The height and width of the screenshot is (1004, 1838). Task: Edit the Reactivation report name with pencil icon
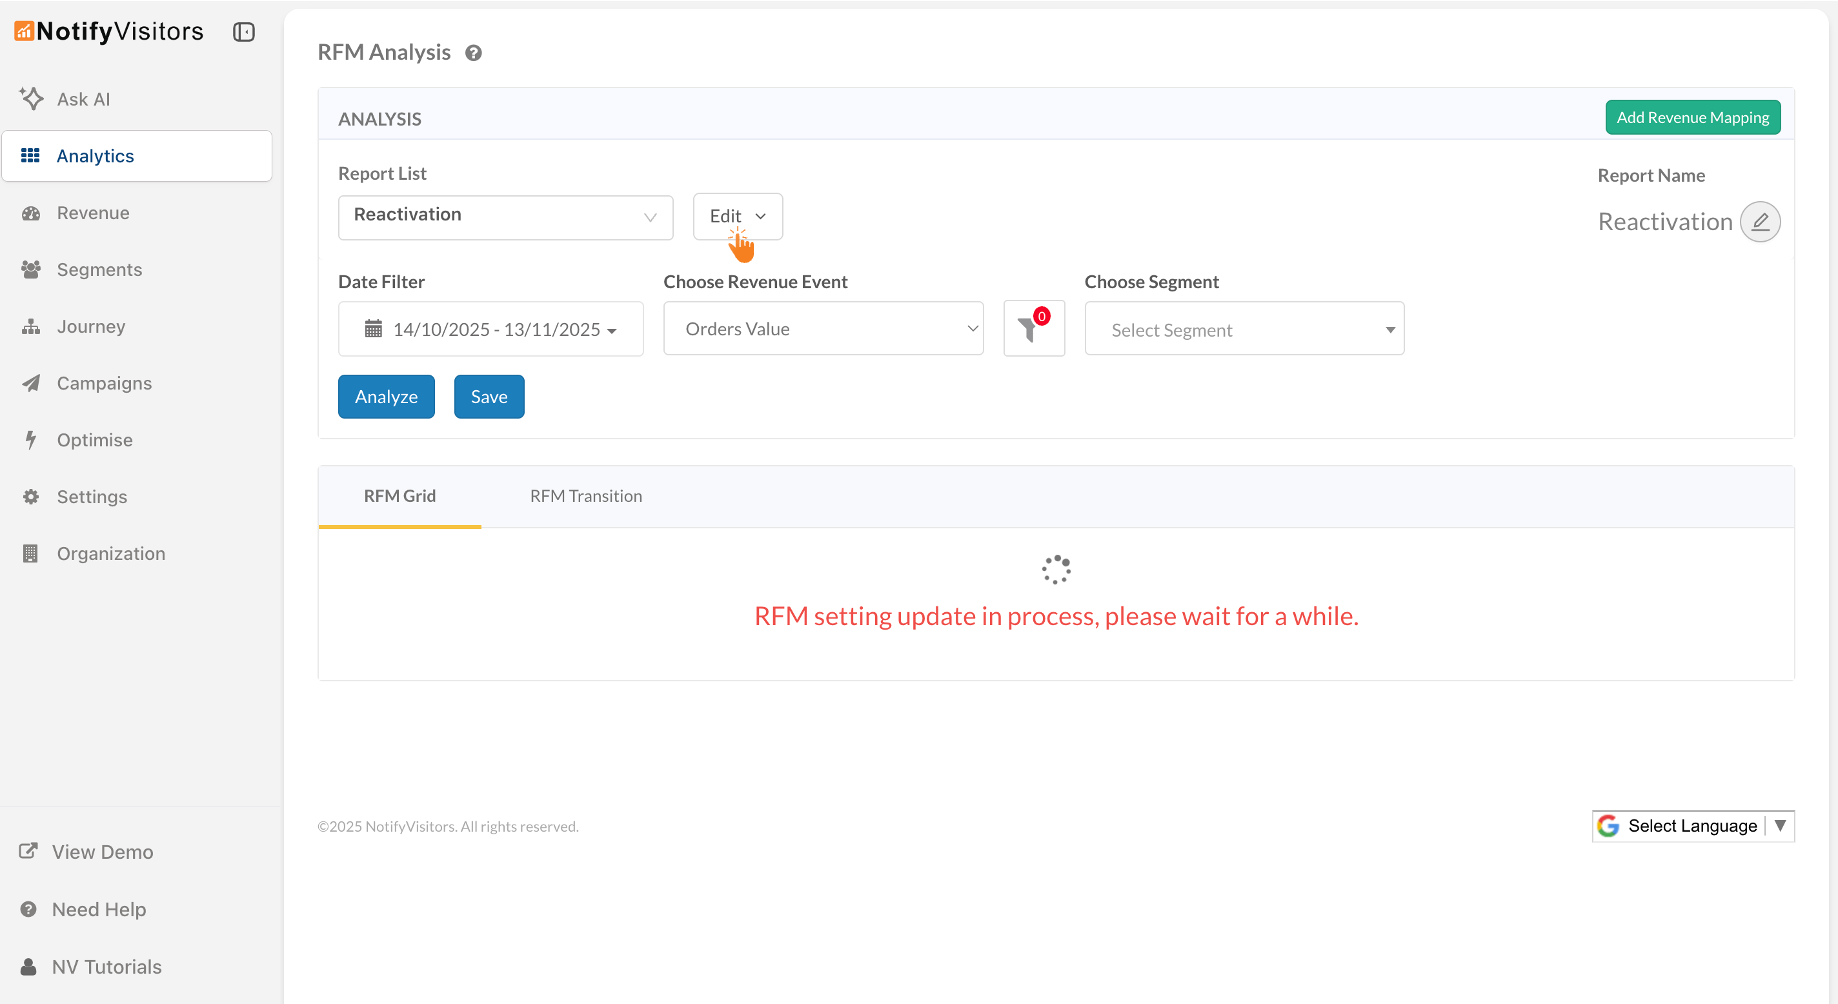1761,221
